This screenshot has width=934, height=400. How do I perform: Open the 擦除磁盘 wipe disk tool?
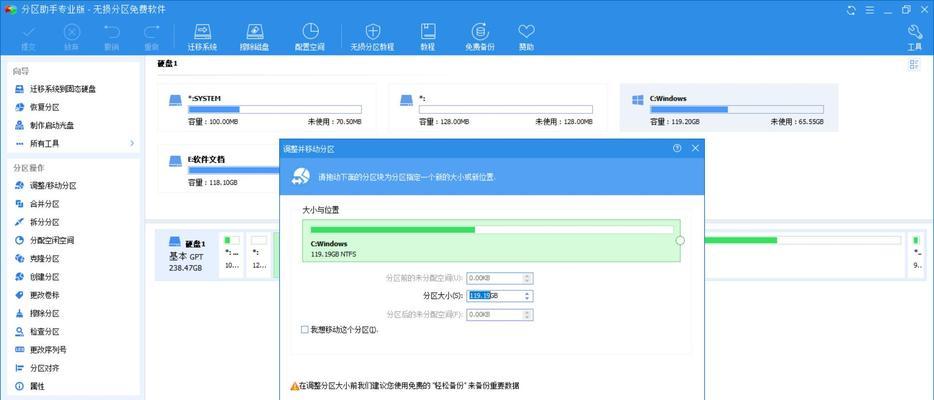click(x=254, y=37)
